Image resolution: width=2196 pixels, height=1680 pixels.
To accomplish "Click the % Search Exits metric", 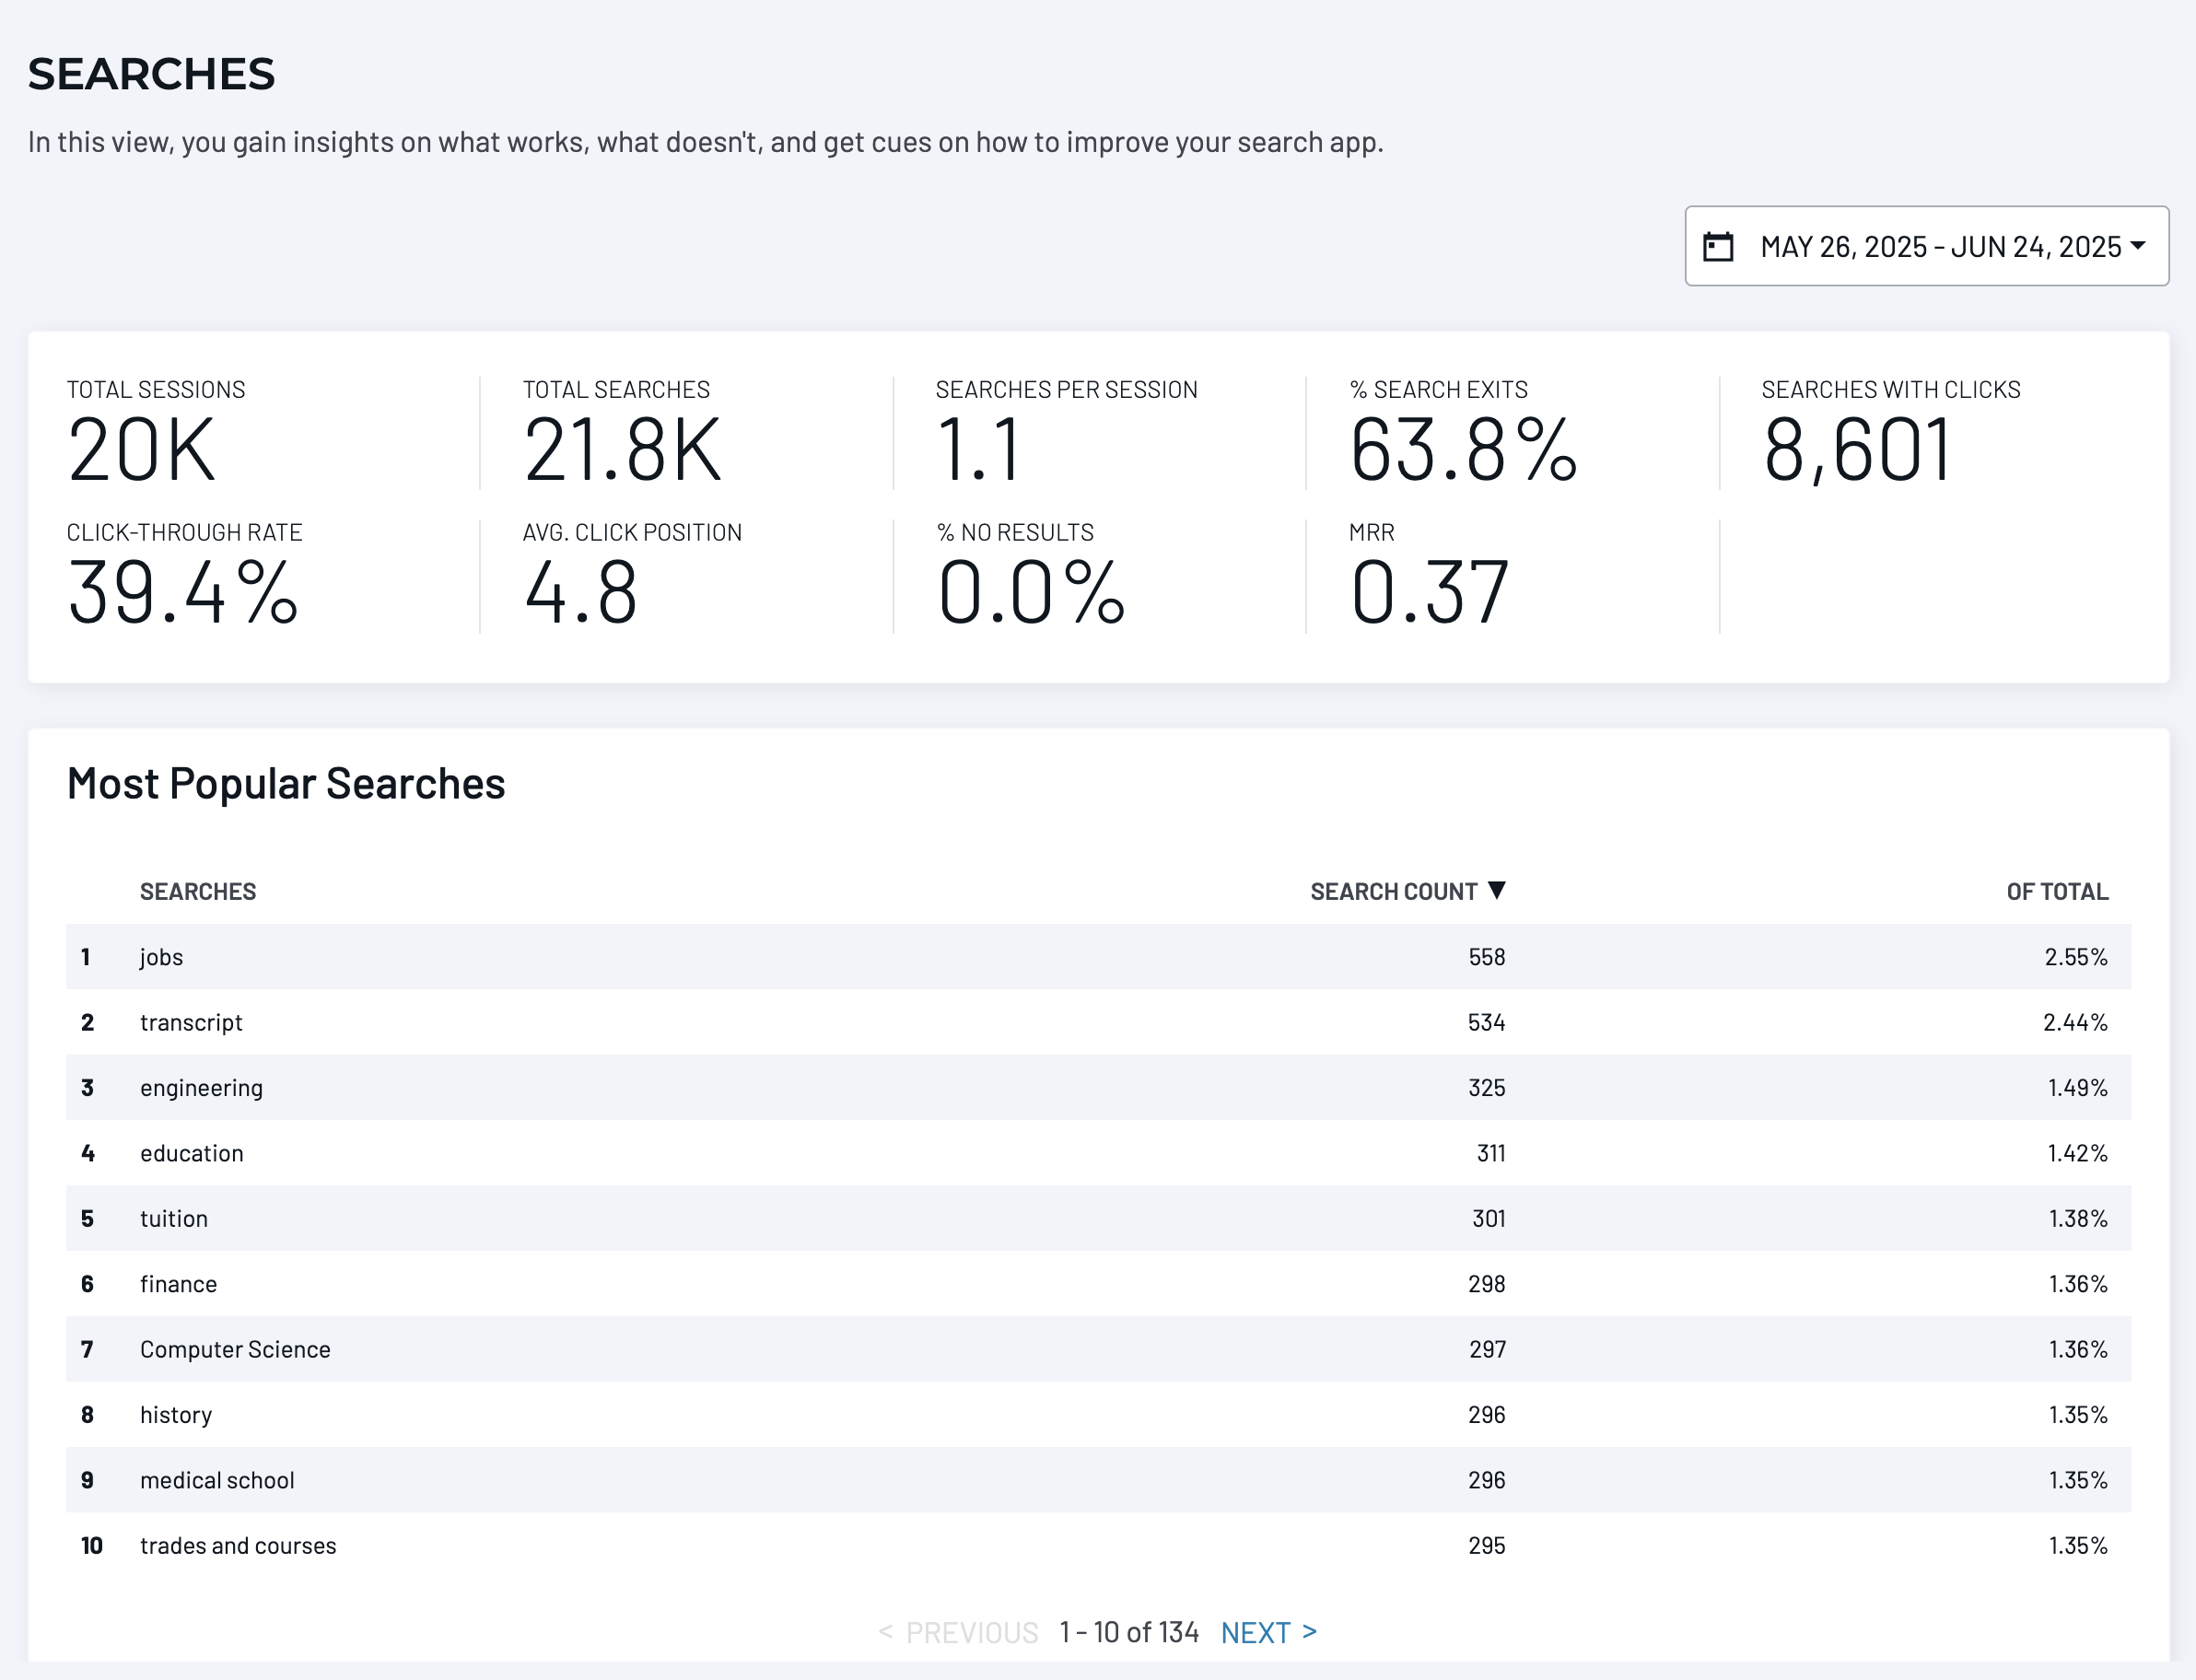I will (1464, 450).
